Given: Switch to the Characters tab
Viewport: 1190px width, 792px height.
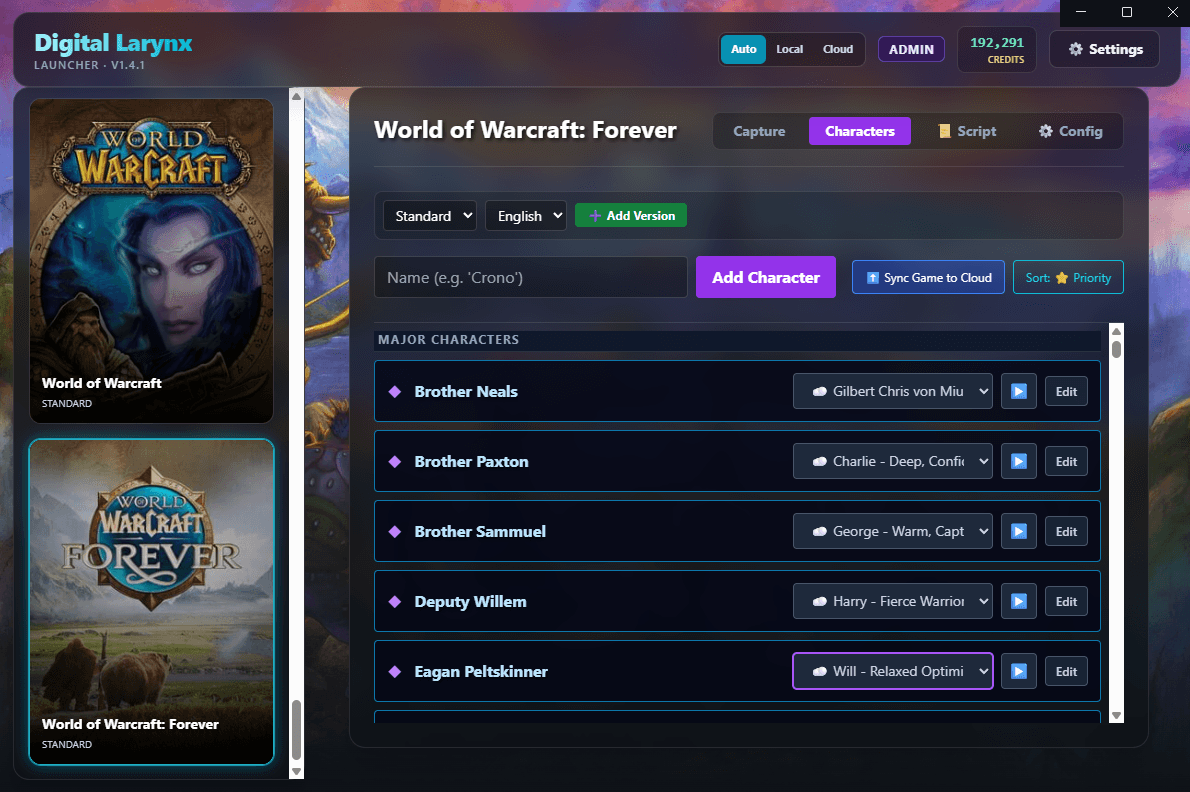Looking at the screenshot, I should [x=860, y=131].
